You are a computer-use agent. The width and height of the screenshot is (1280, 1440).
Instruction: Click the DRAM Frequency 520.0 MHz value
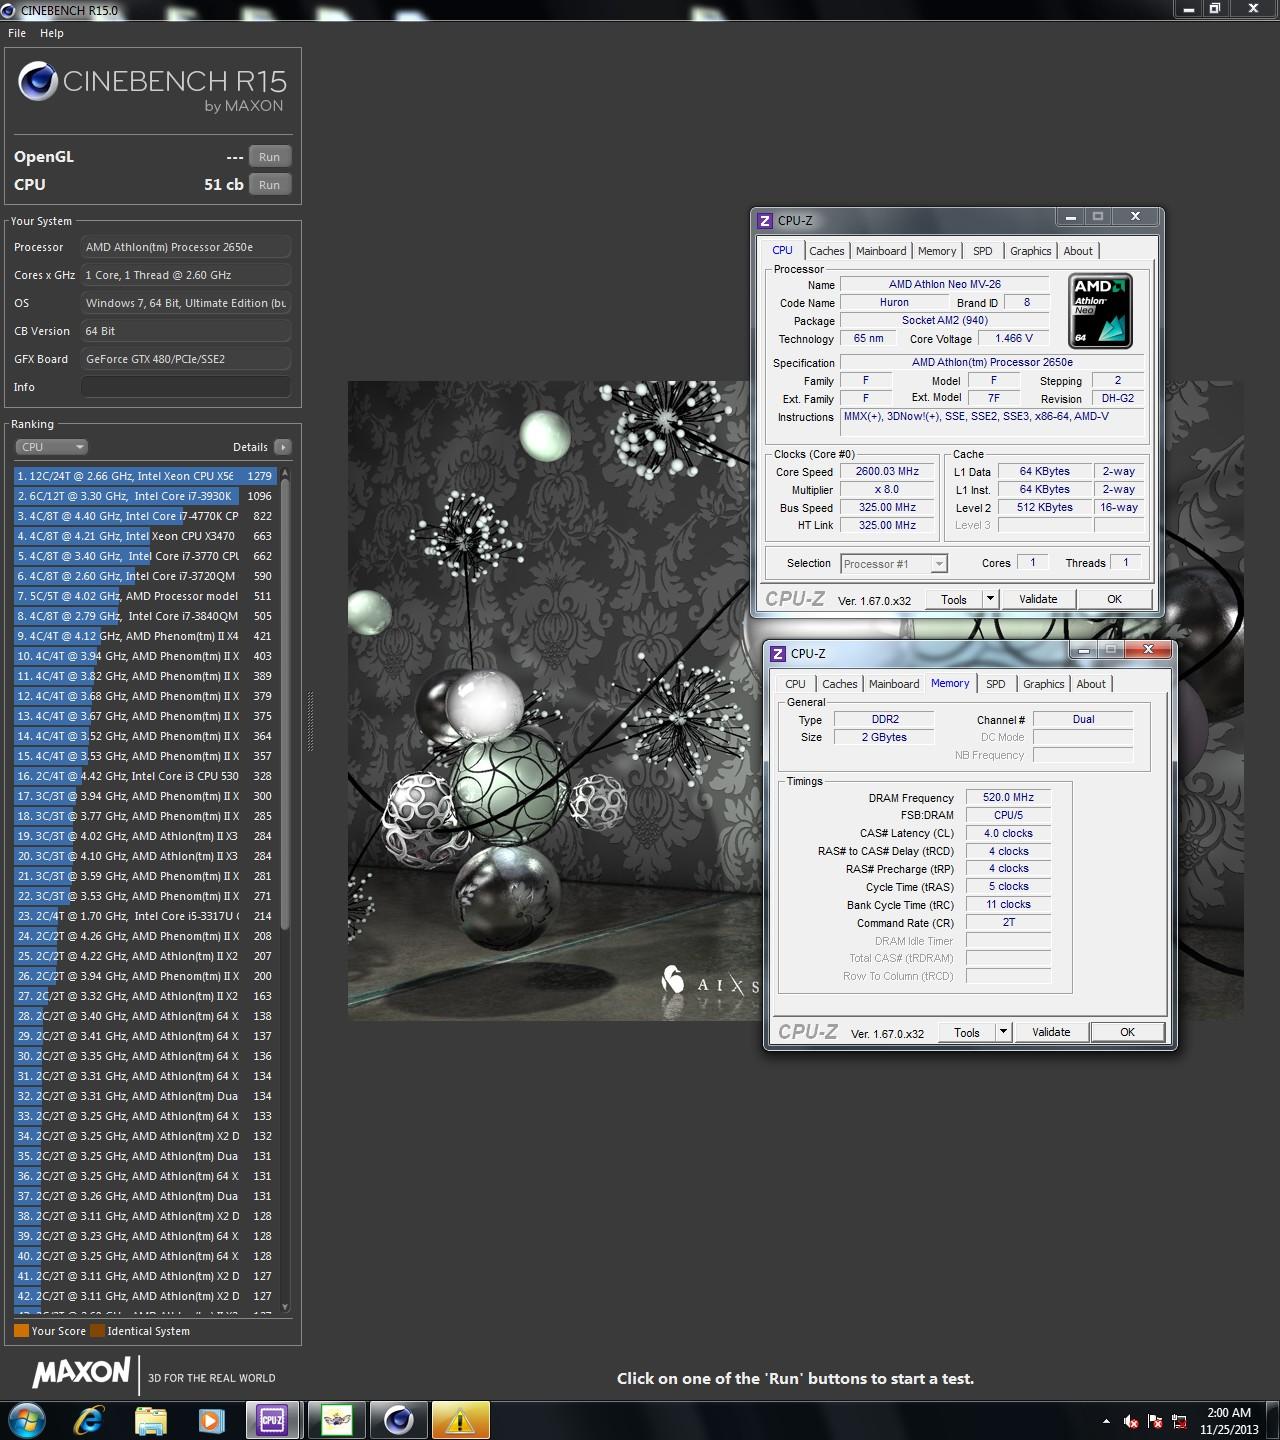click(x=1008, y=798)
